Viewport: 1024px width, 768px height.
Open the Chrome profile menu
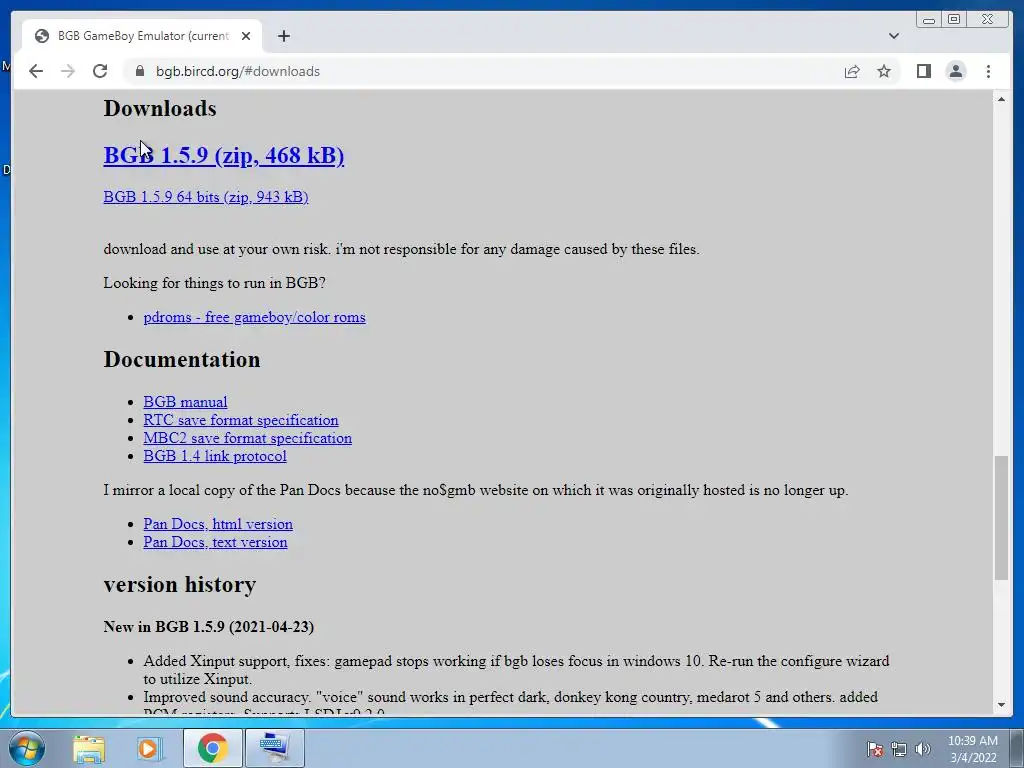[955, 71]
